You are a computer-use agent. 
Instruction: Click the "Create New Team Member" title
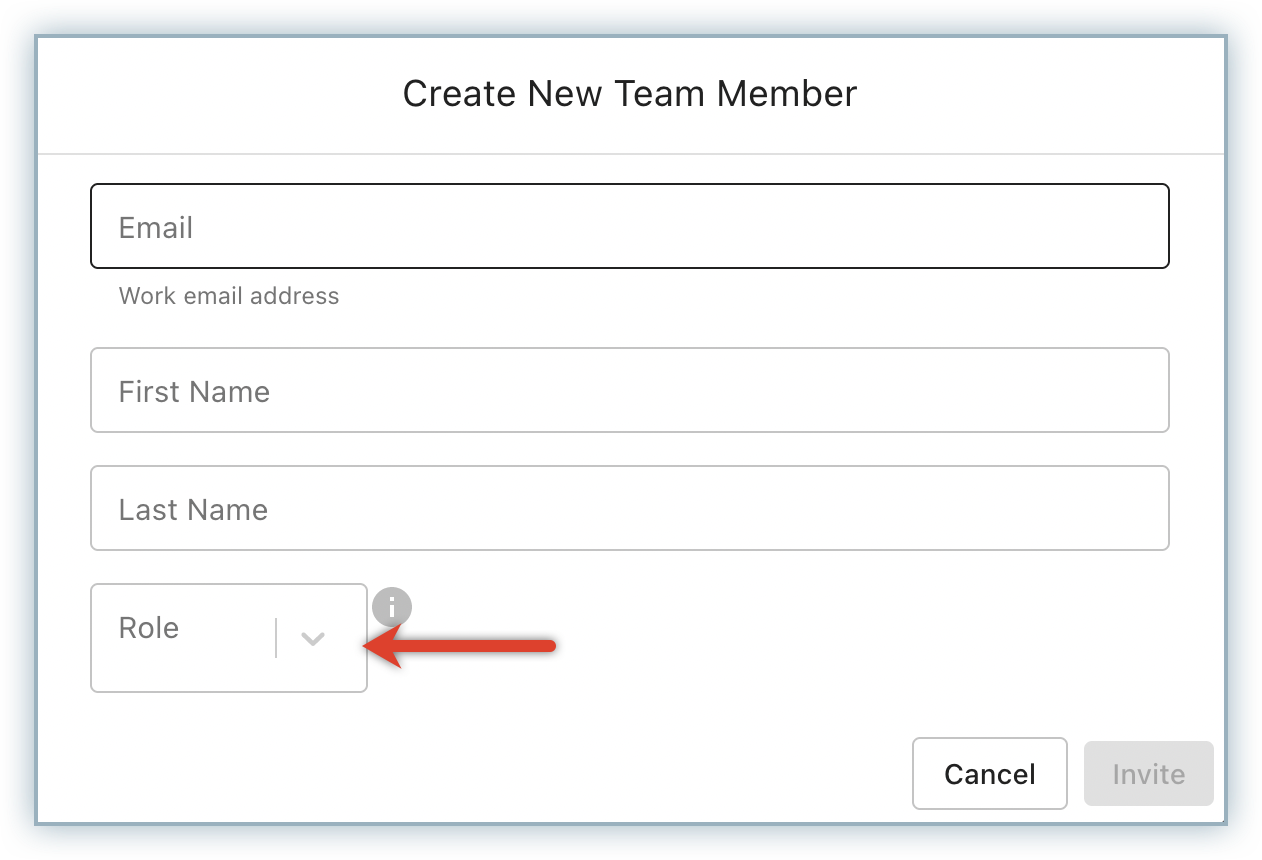[630, 94]
